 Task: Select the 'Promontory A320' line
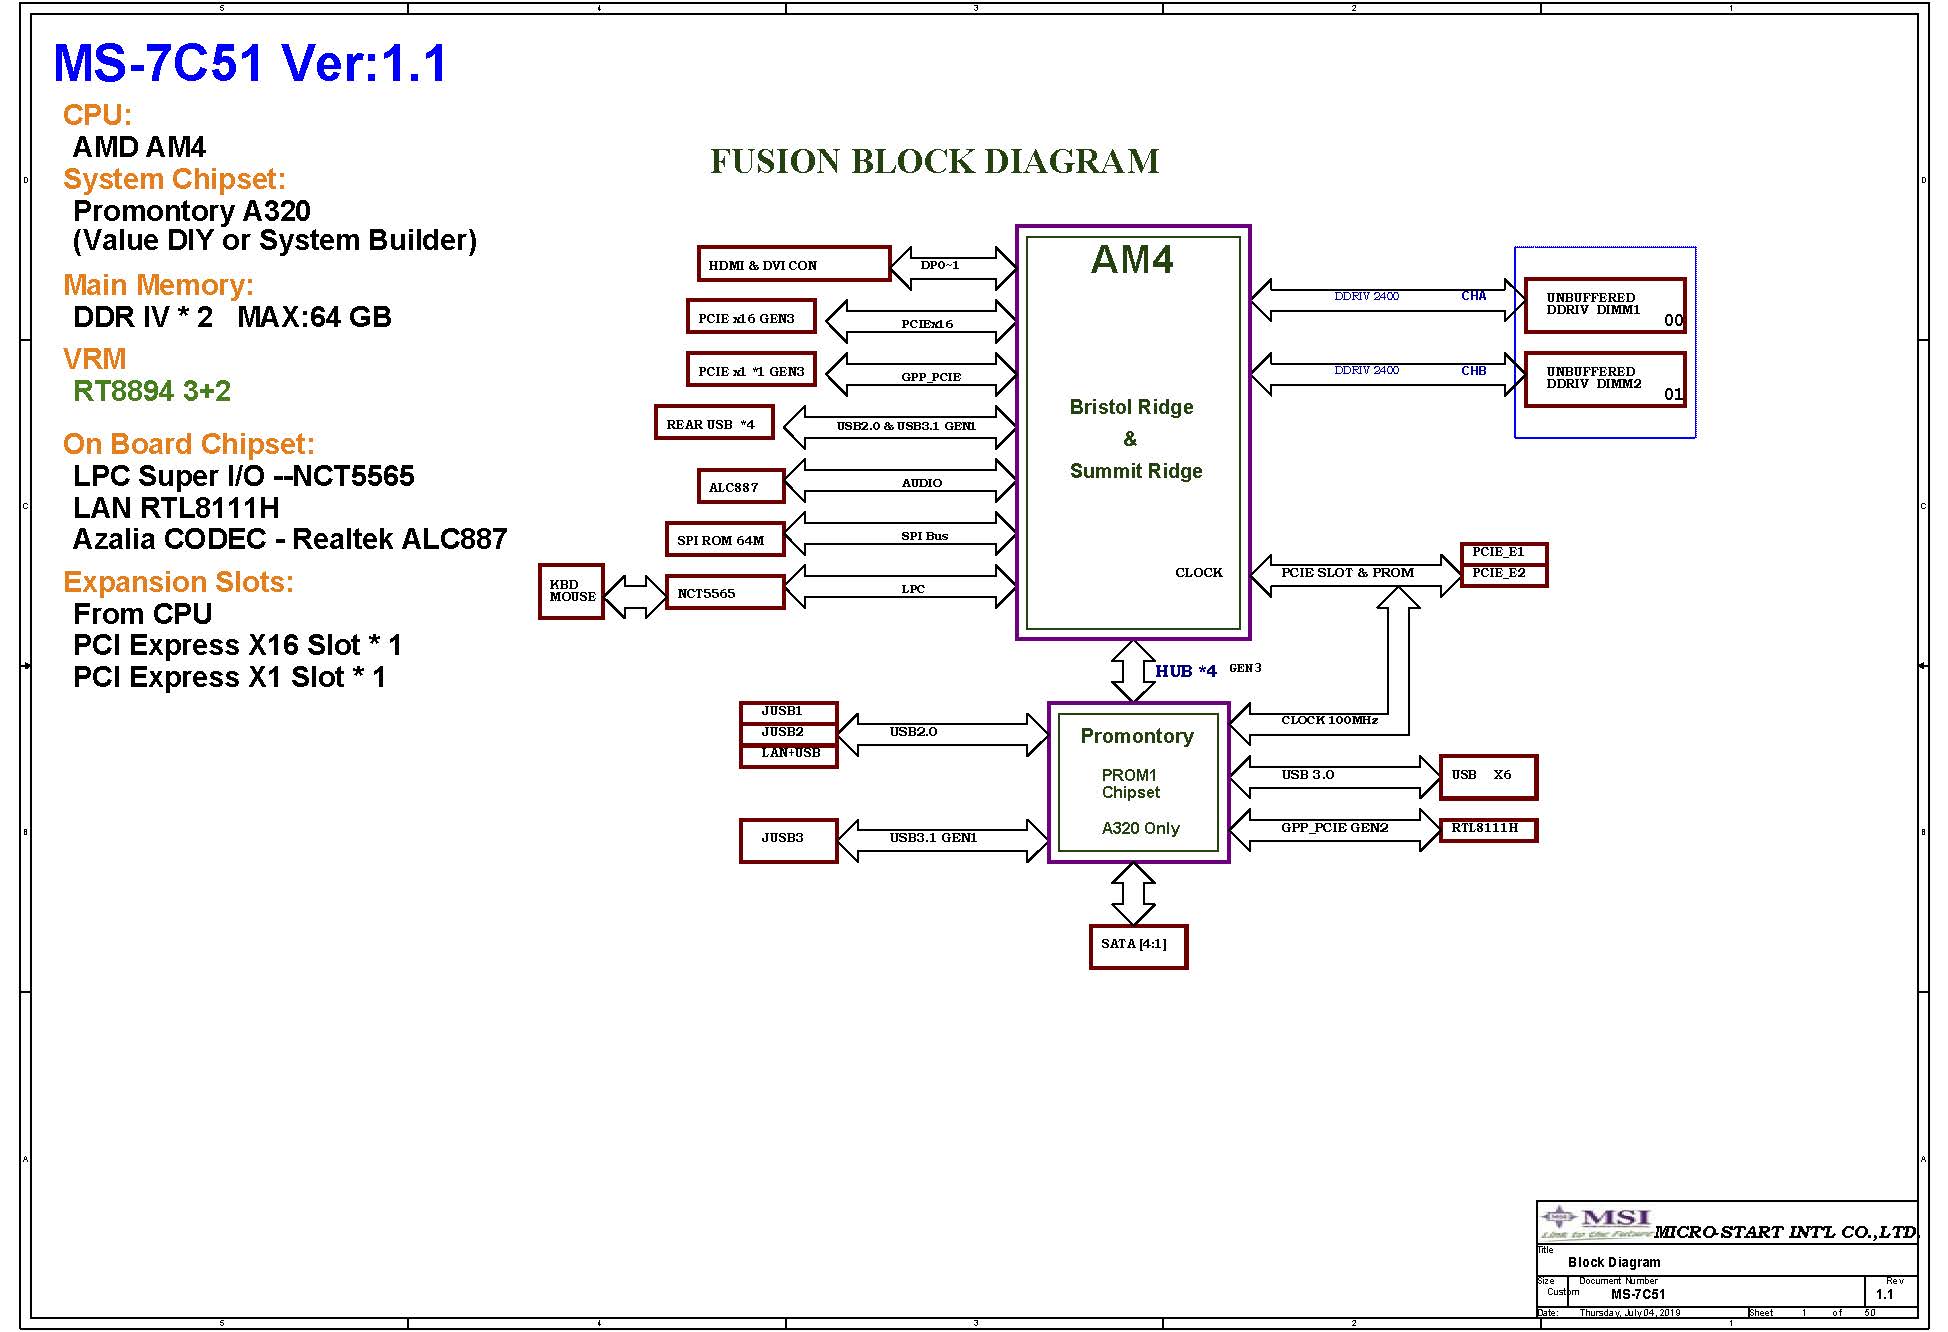(192, 211)
